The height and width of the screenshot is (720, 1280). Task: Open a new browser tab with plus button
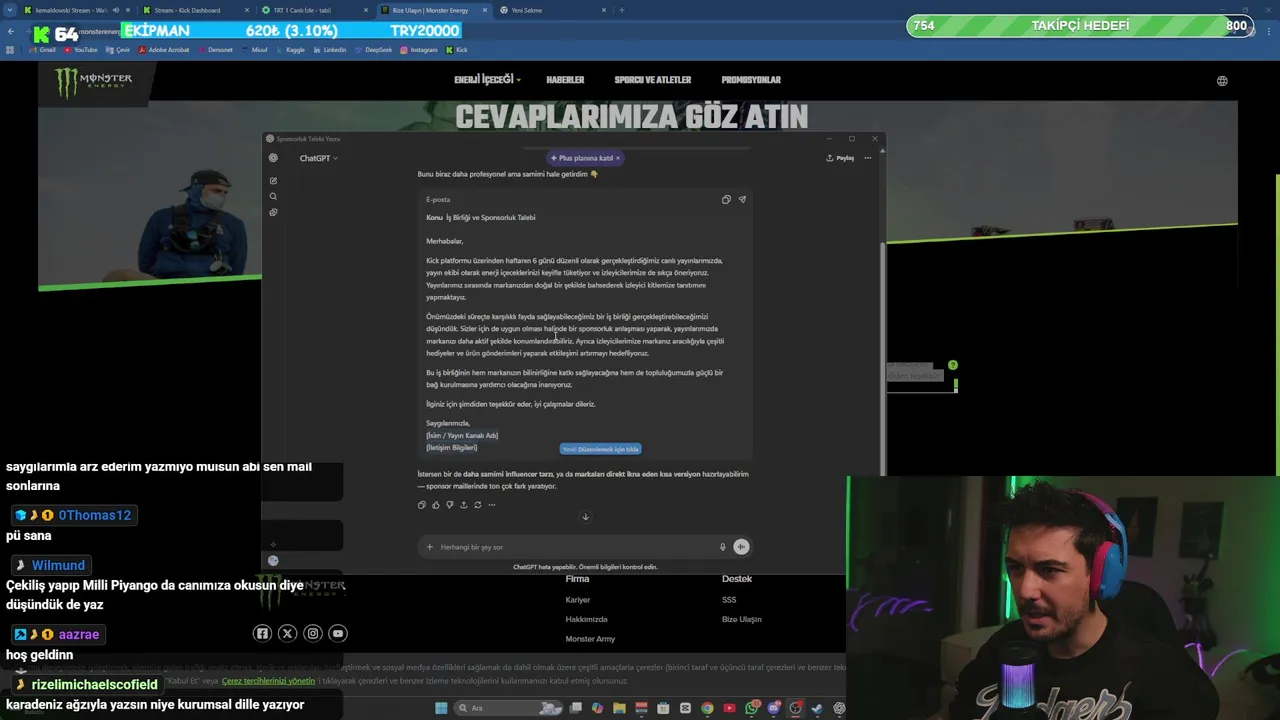(622, 10)
